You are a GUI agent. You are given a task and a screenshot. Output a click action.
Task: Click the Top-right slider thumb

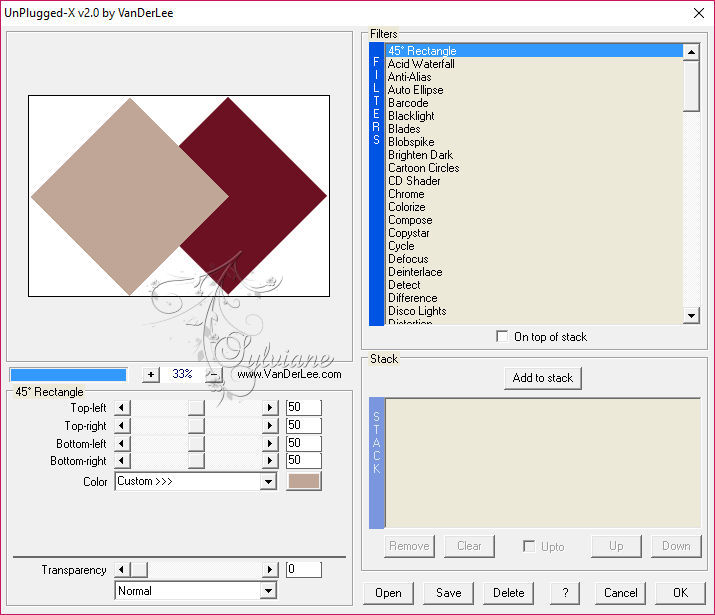196,425
